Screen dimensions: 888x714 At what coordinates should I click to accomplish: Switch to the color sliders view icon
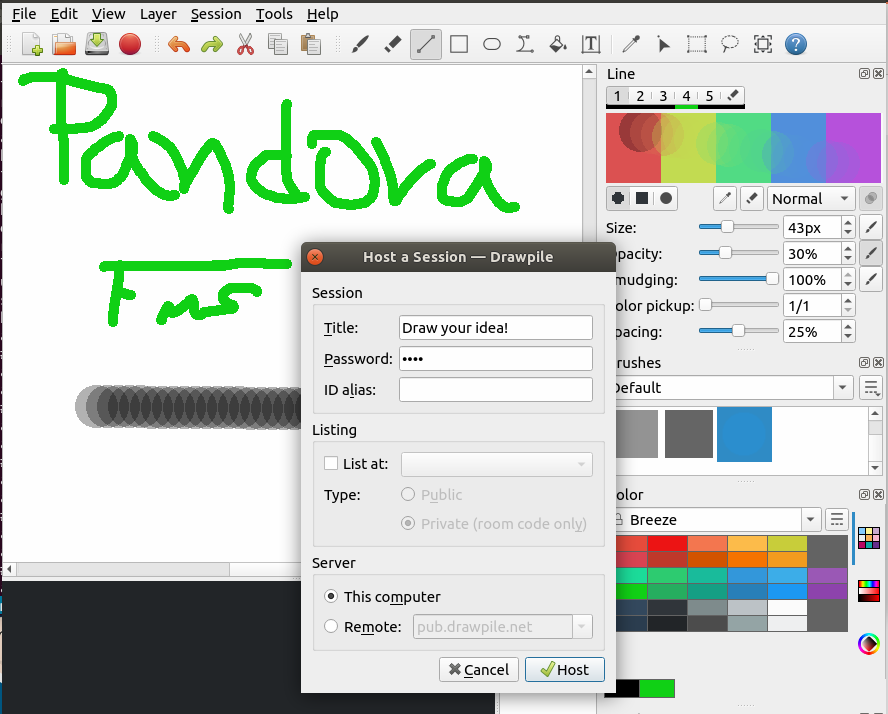[x=869, y=591]
